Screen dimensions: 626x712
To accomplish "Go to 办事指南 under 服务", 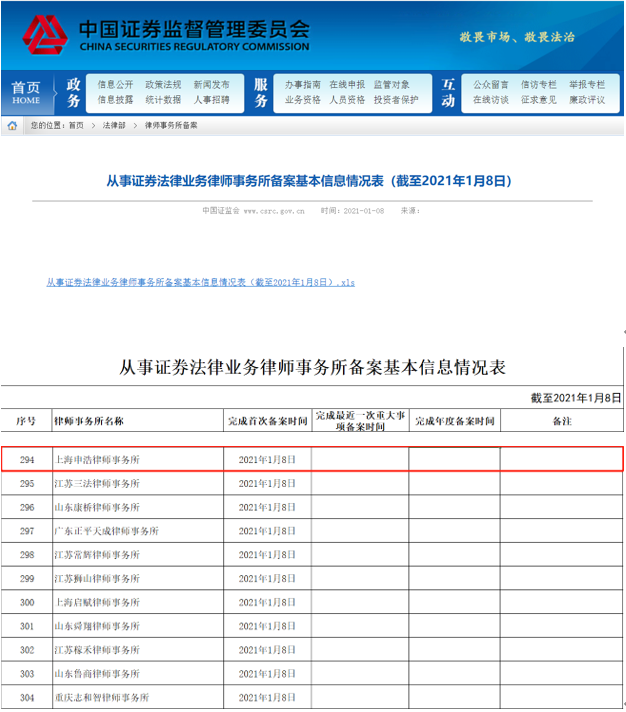I will pos(303,84).
